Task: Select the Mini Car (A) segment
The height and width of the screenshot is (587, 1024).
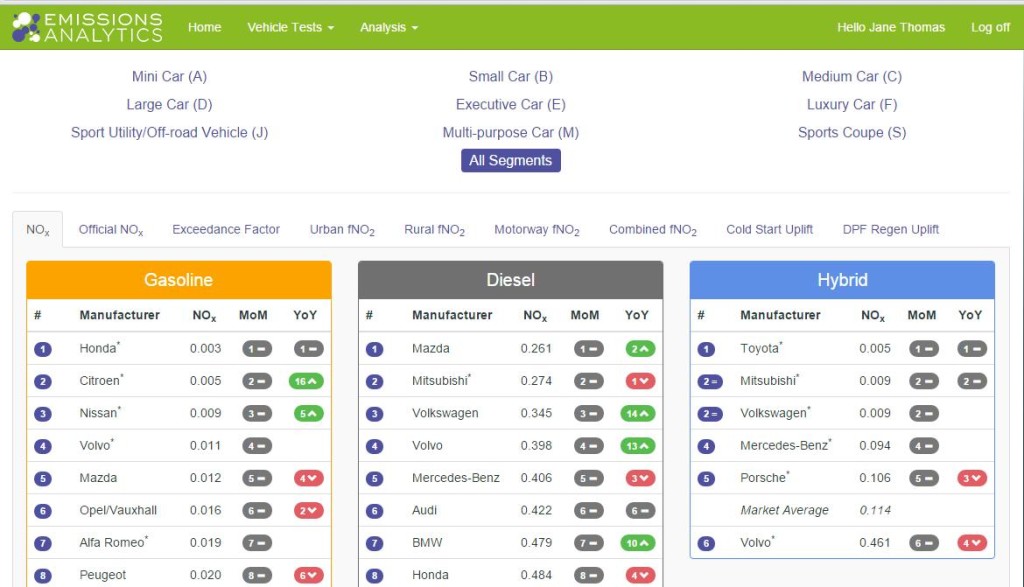Action: [x=169, y=76]
